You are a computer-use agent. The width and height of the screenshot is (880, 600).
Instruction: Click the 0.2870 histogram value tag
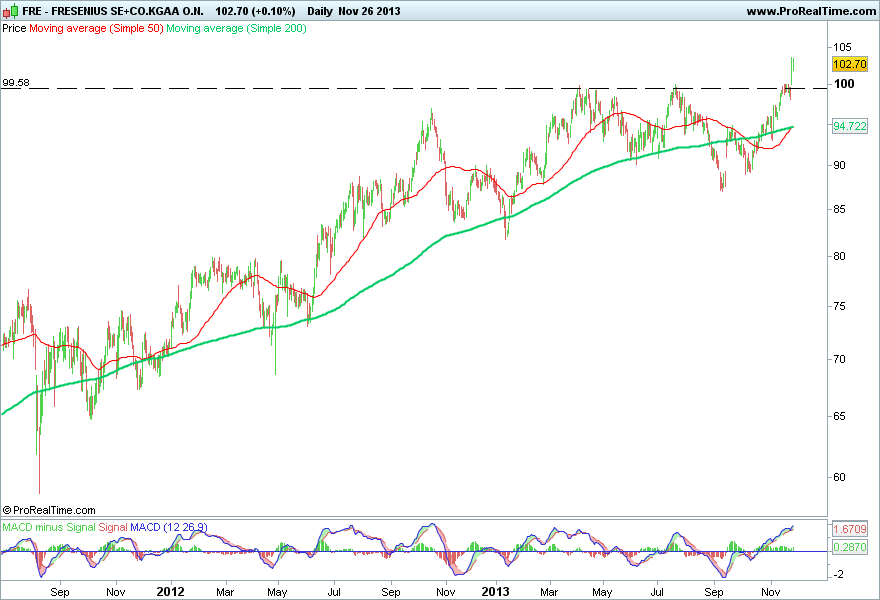click(850, 547)
